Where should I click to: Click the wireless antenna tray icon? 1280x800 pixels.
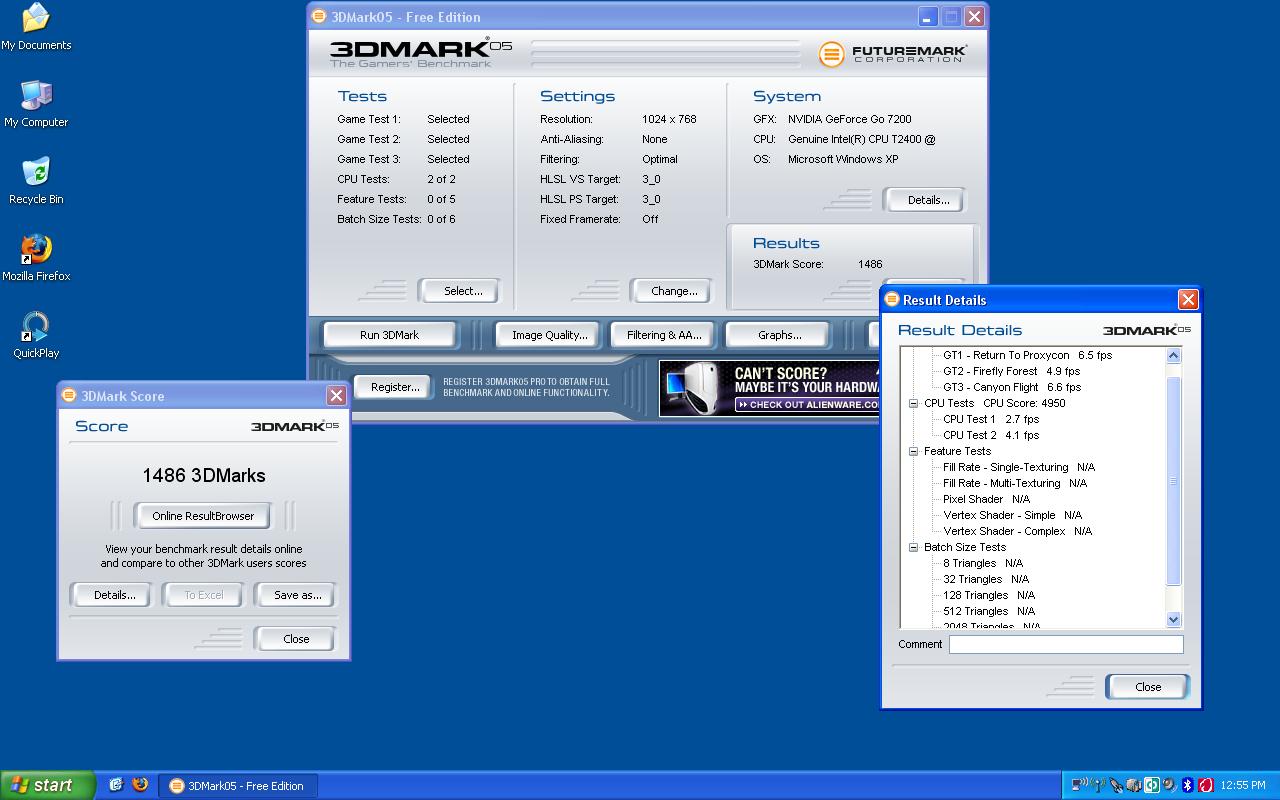(1097, 785)
